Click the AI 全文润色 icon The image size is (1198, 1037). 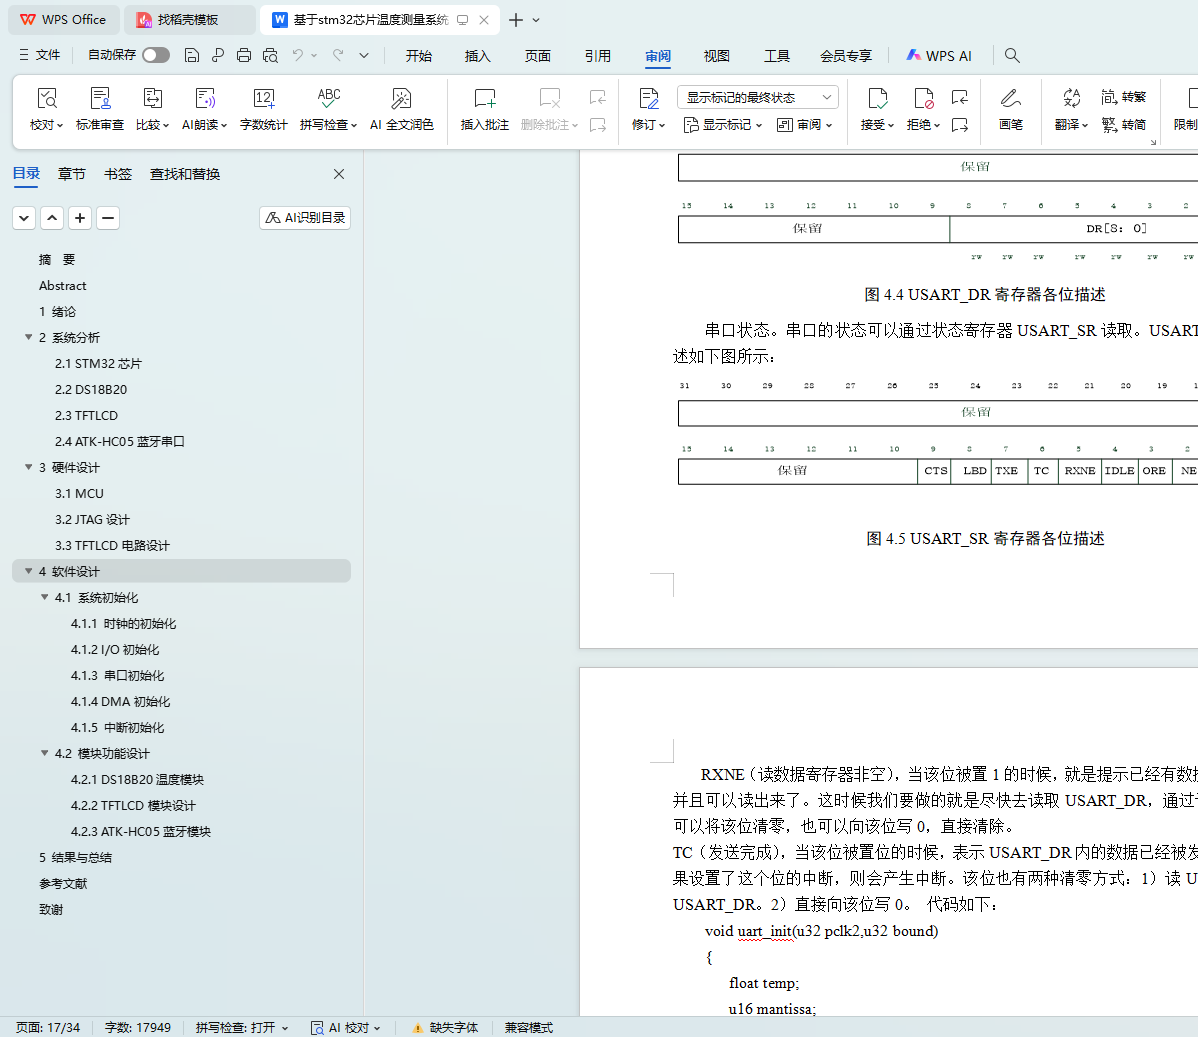point(401,99)
